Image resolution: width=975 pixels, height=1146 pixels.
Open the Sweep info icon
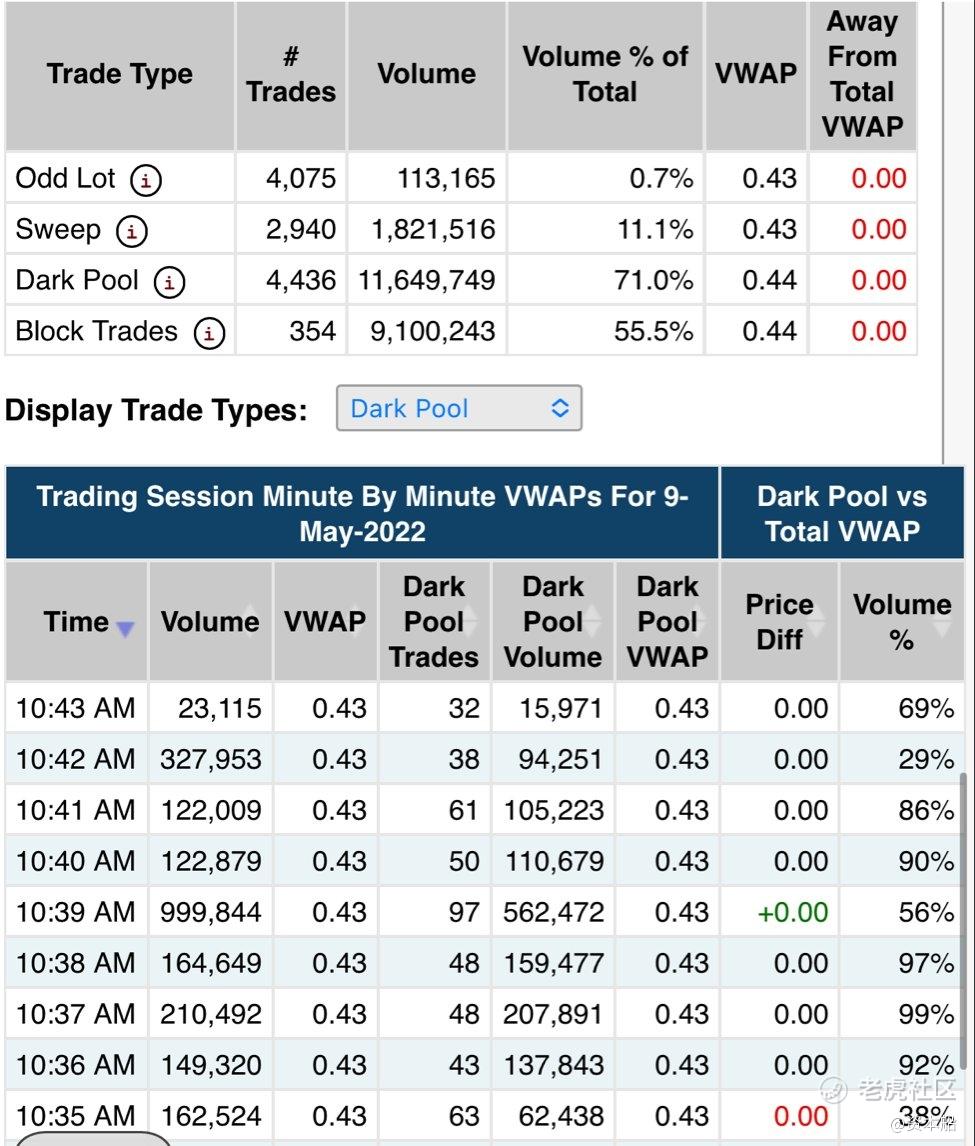coord(131,231)
